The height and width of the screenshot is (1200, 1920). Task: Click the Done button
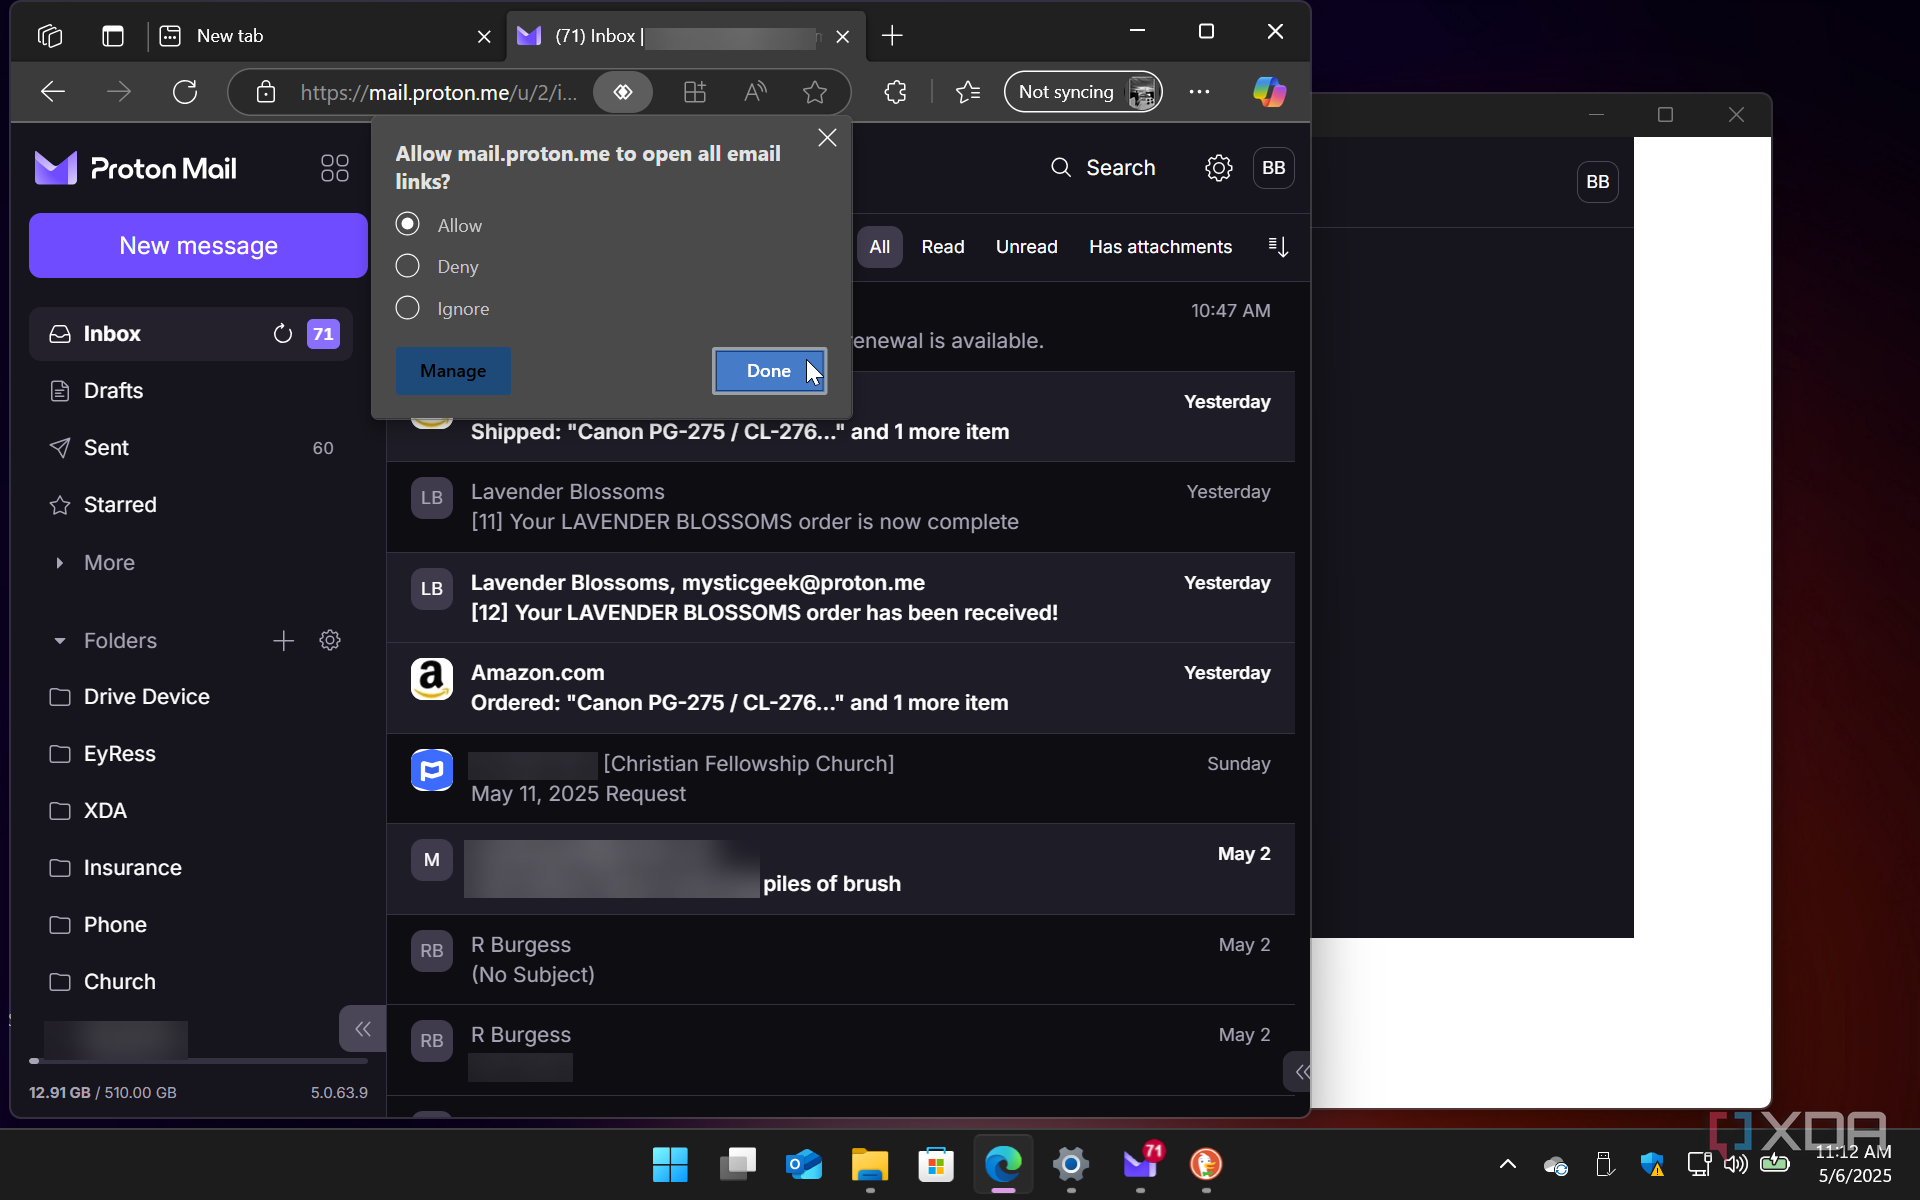(769, 371)
